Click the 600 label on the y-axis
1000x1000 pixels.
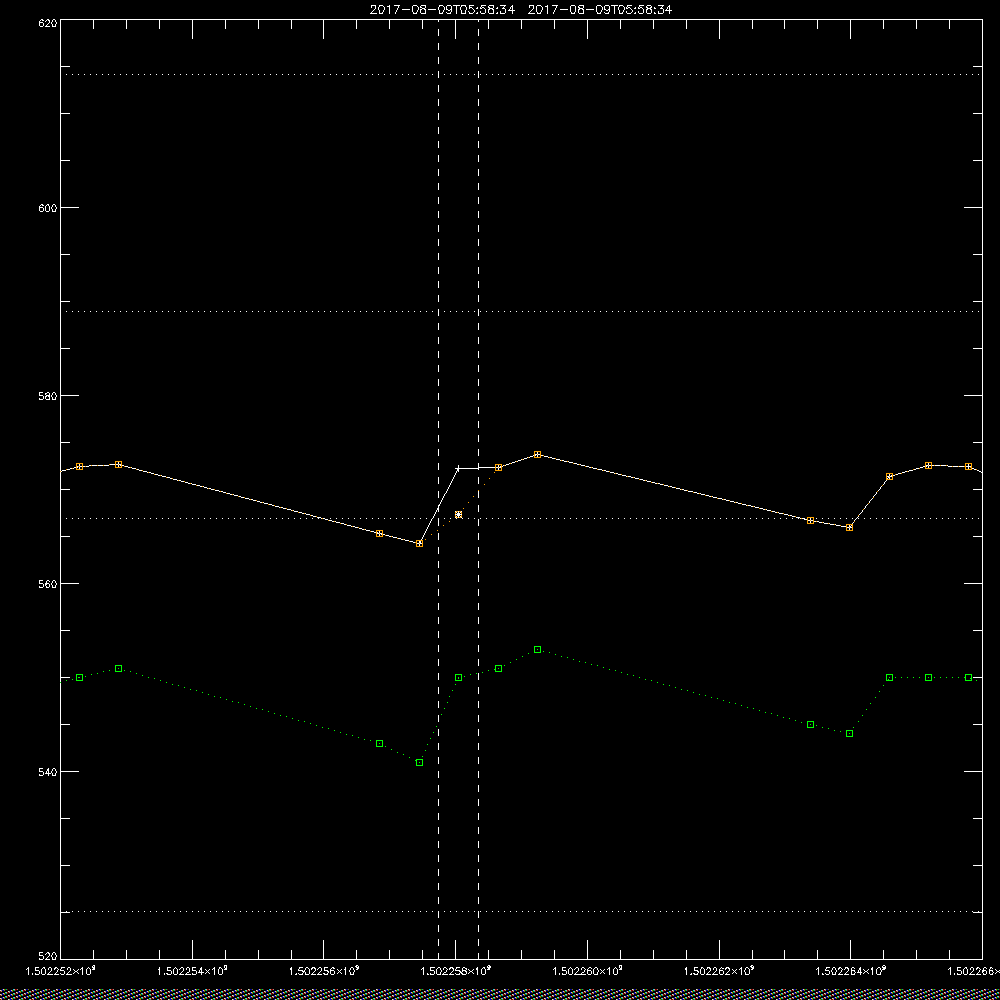pyautogui.click(x=48, y=208)
